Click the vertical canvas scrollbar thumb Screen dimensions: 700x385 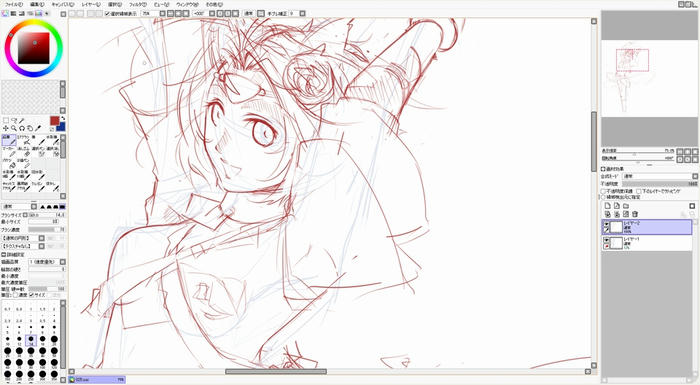pyautogui.click(x=594, y=141)
